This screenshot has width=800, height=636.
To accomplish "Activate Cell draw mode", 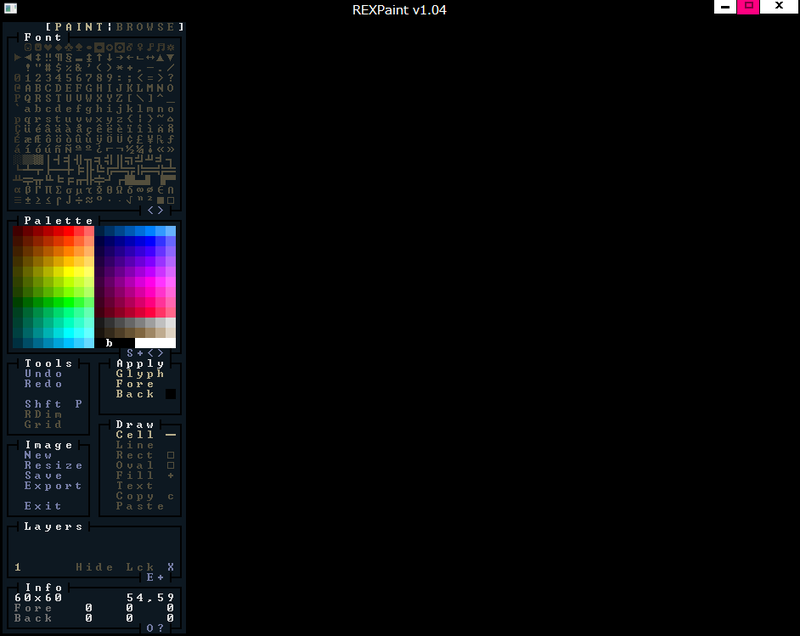I will tap(135, 435).
